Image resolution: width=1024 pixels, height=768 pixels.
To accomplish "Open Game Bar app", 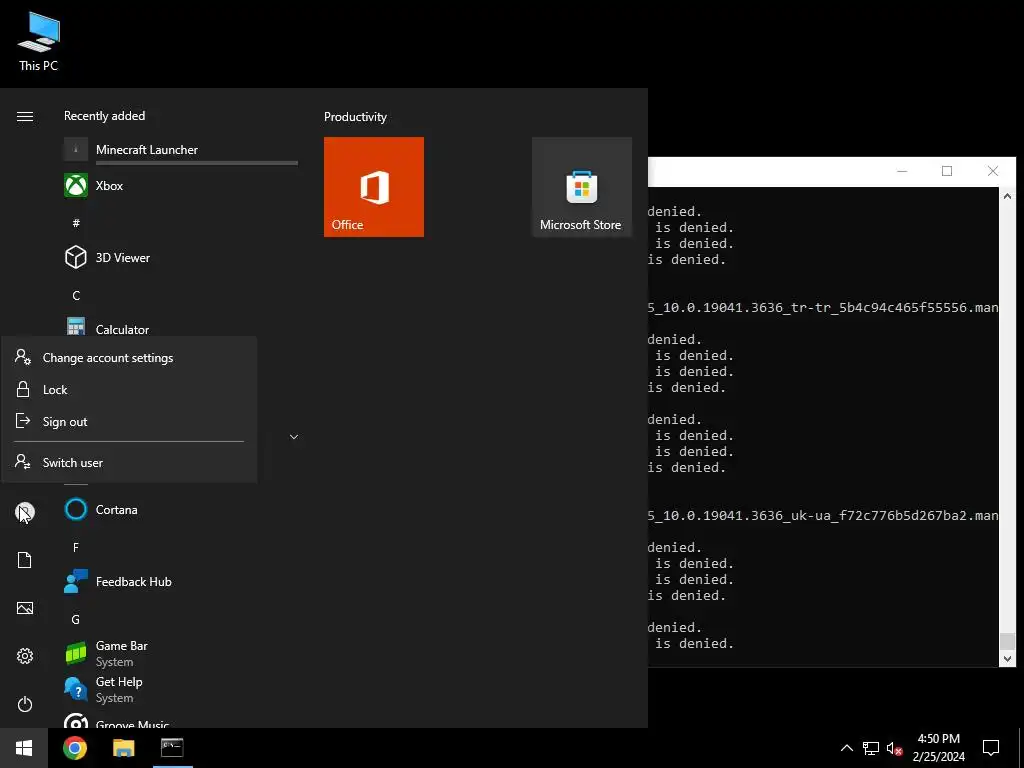I will click(180, 653).
